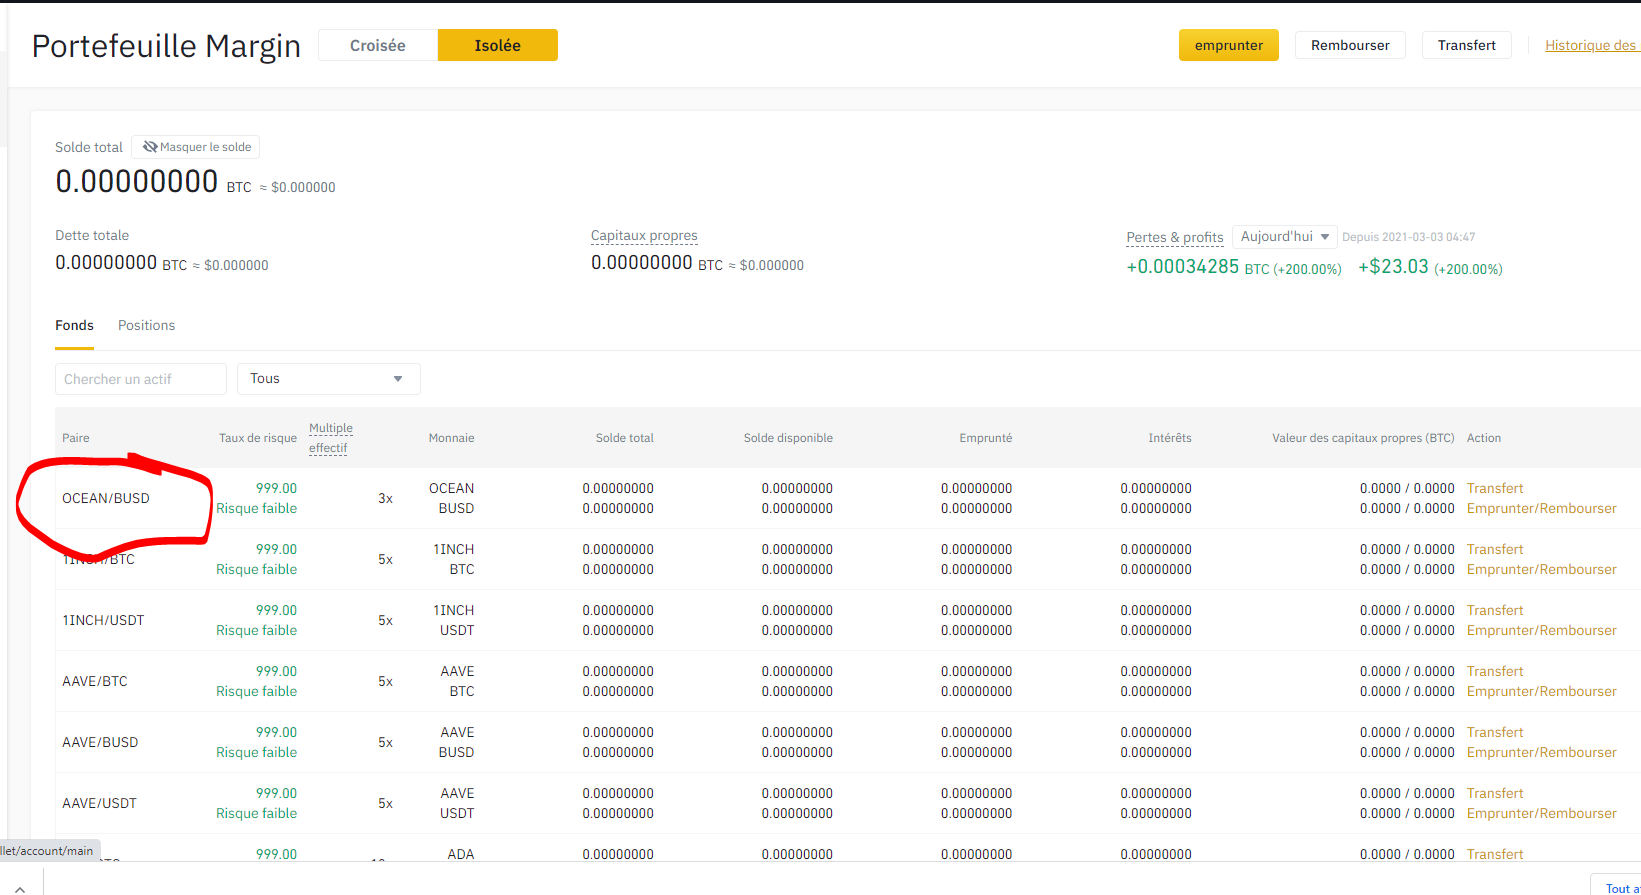Click Transfert for 1INCH/USDT
This screenshot has width=1641, height=895.
[x=1495, y=610]
